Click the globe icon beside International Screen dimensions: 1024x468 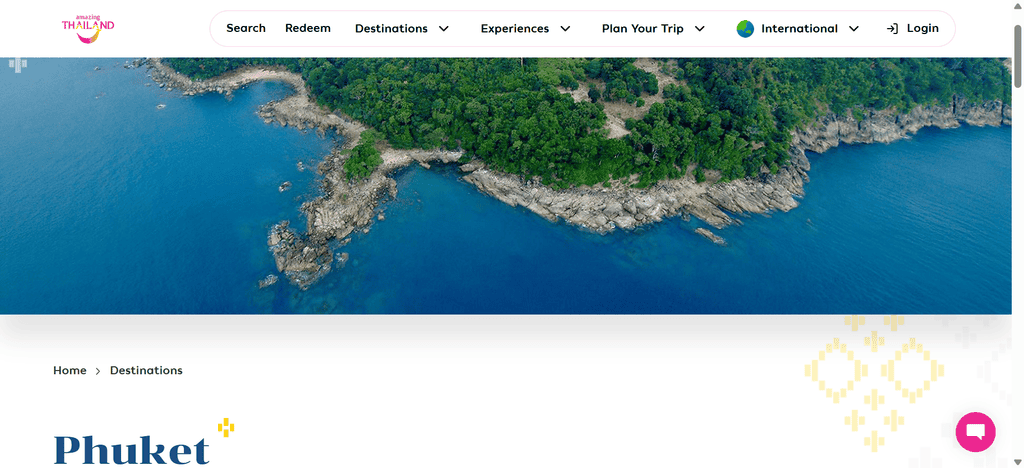click(x=745, y=29)
